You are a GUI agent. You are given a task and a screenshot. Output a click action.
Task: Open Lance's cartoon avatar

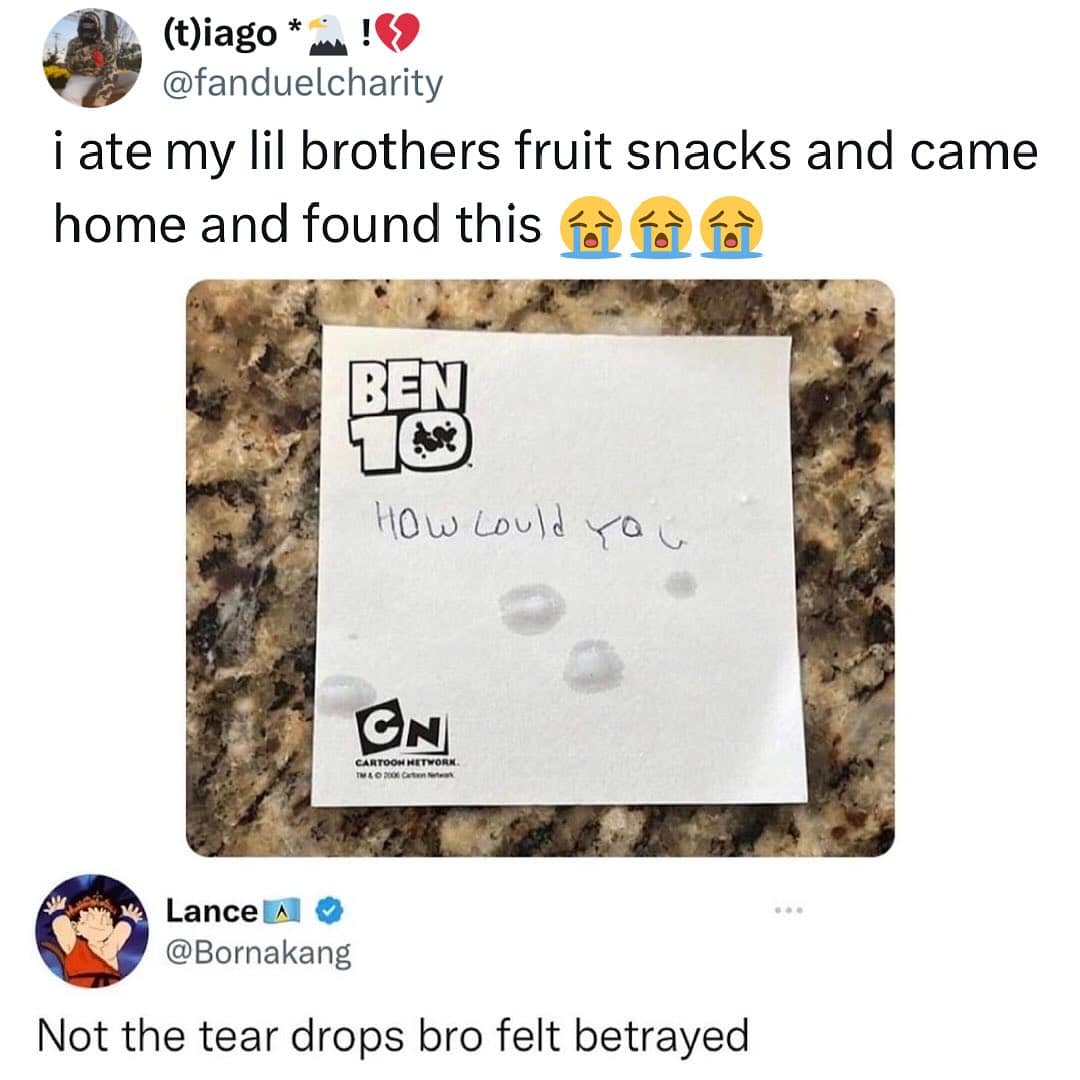coord(92,931)
